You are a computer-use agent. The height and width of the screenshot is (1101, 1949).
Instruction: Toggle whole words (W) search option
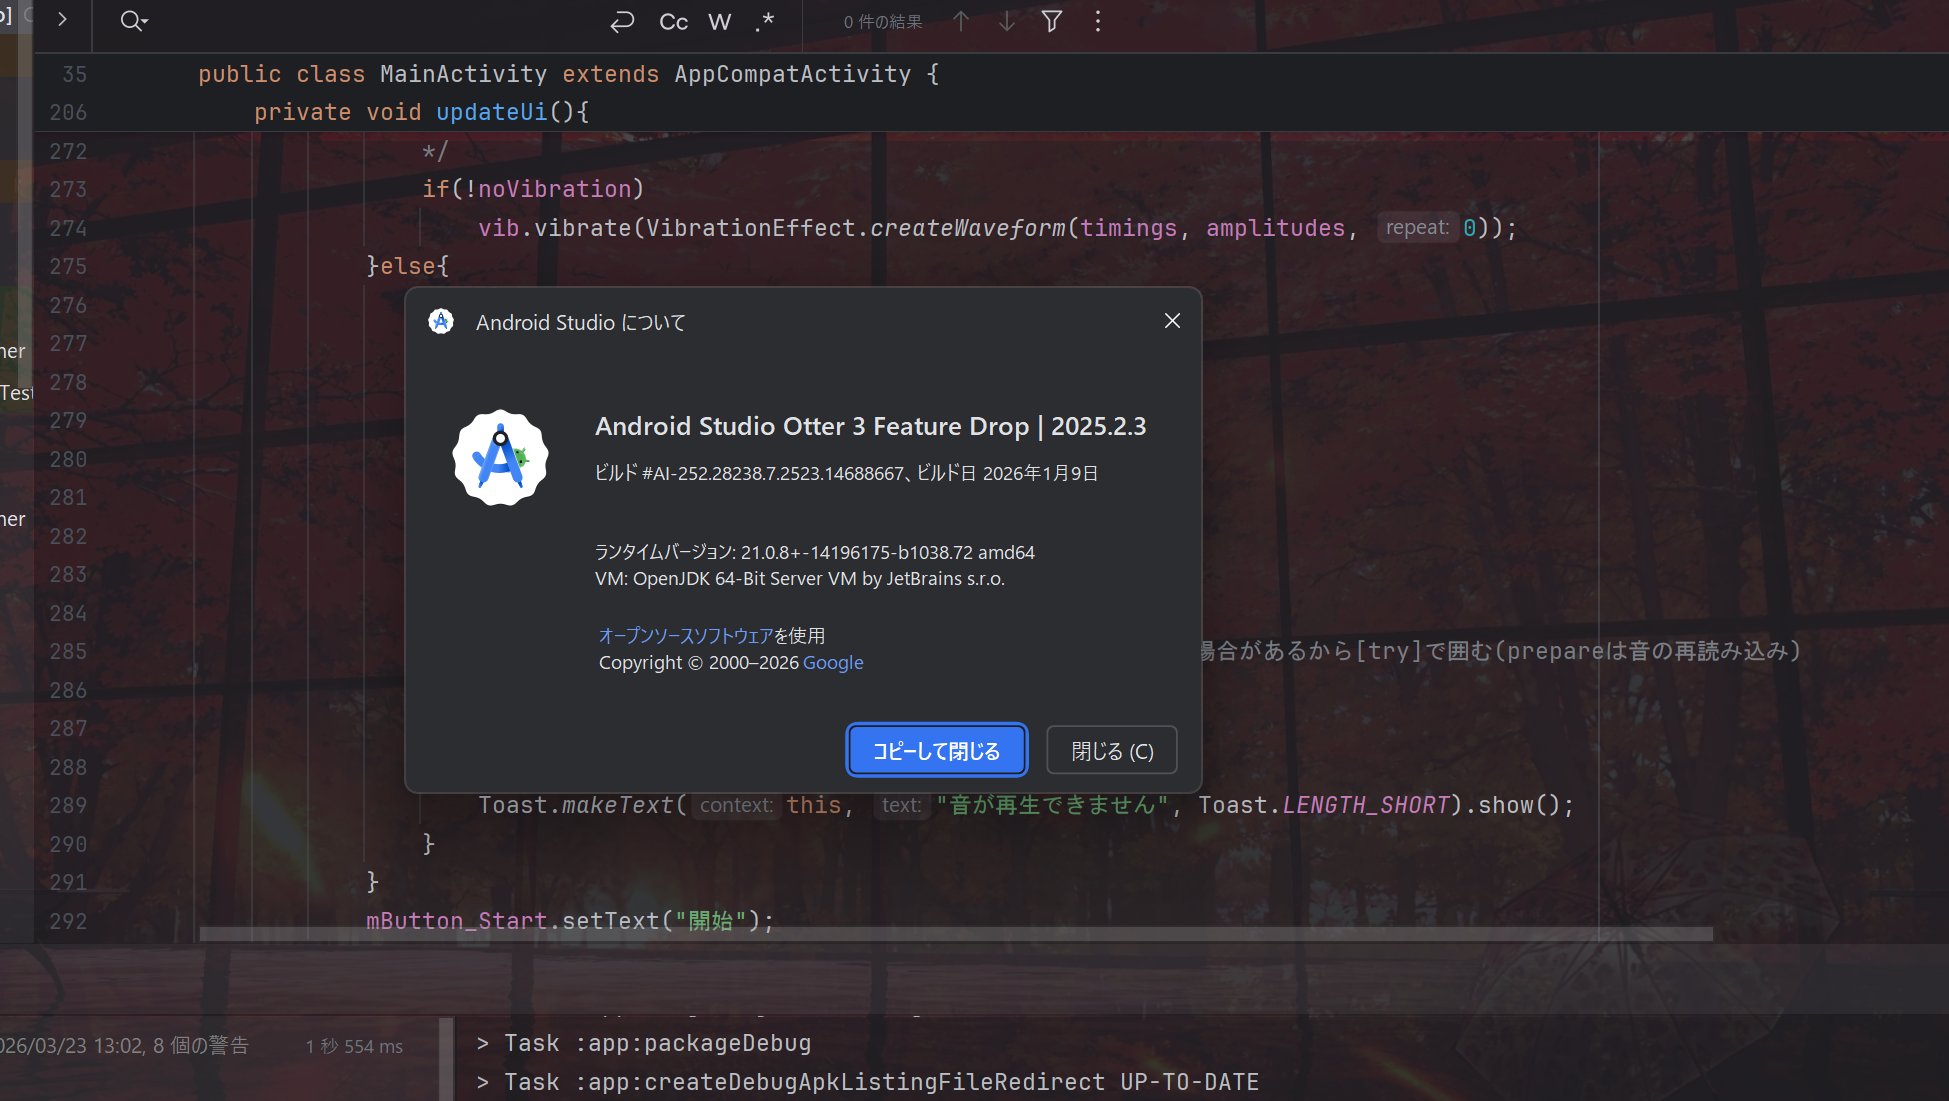(719, 22)
